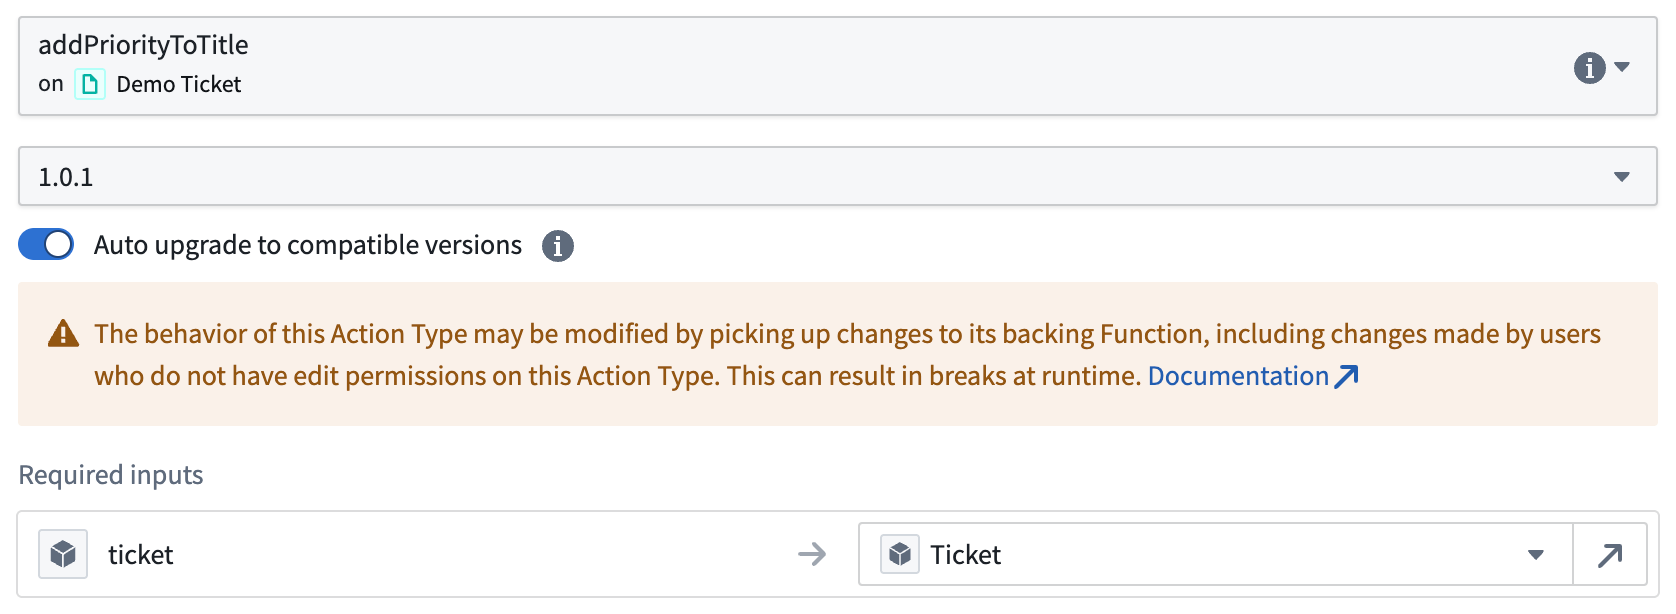The image size is (1676, 614).
Task: Select the cube icon next to ticket input
Action: (62, 554)
